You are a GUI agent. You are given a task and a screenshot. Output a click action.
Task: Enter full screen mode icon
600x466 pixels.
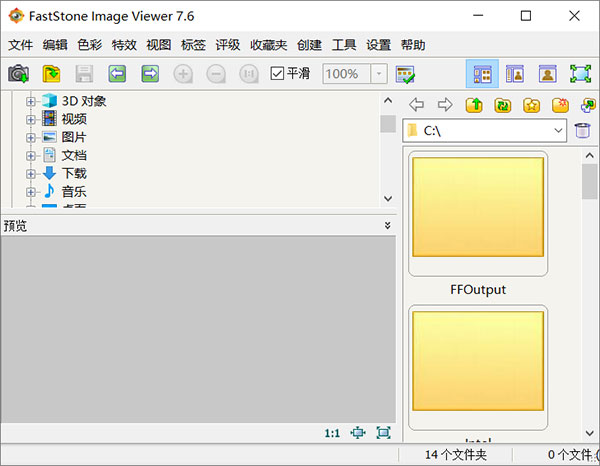coord(580,73)
